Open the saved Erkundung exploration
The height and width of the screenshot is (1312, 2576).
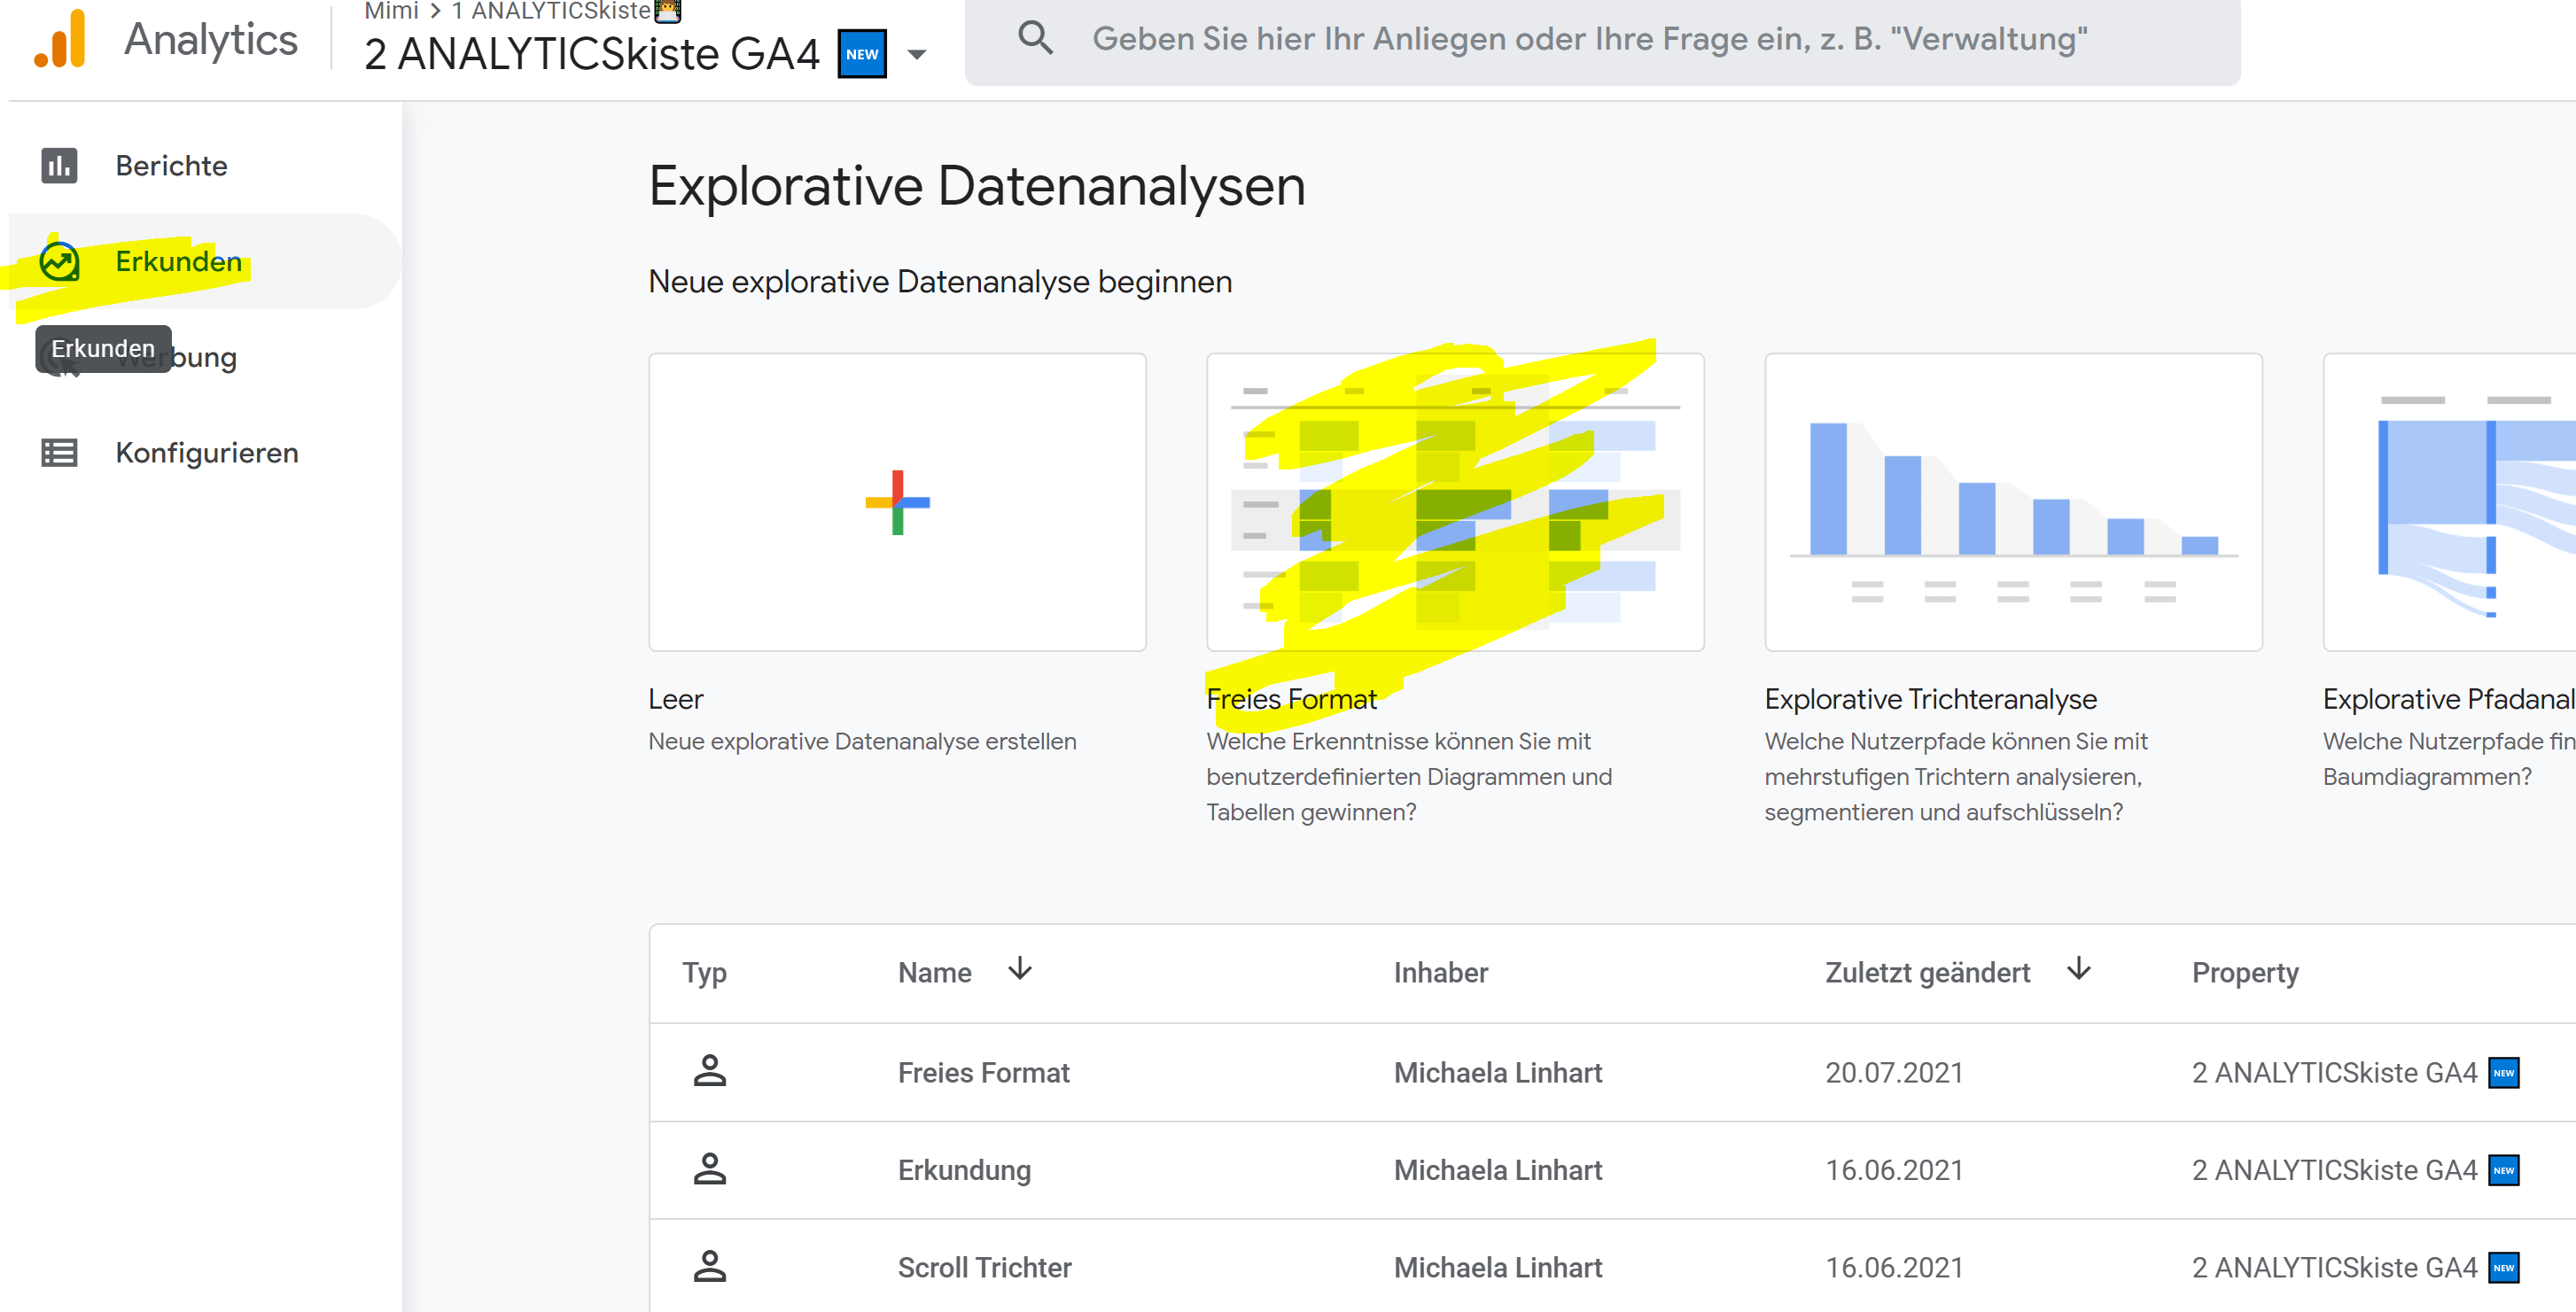(x=964, y=1169)
